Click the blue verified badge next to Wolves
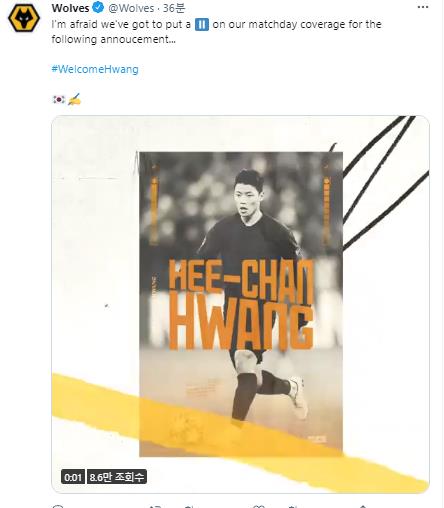This screenshot has width=444, height=508. pyautogui.click(x=98, y=8)
